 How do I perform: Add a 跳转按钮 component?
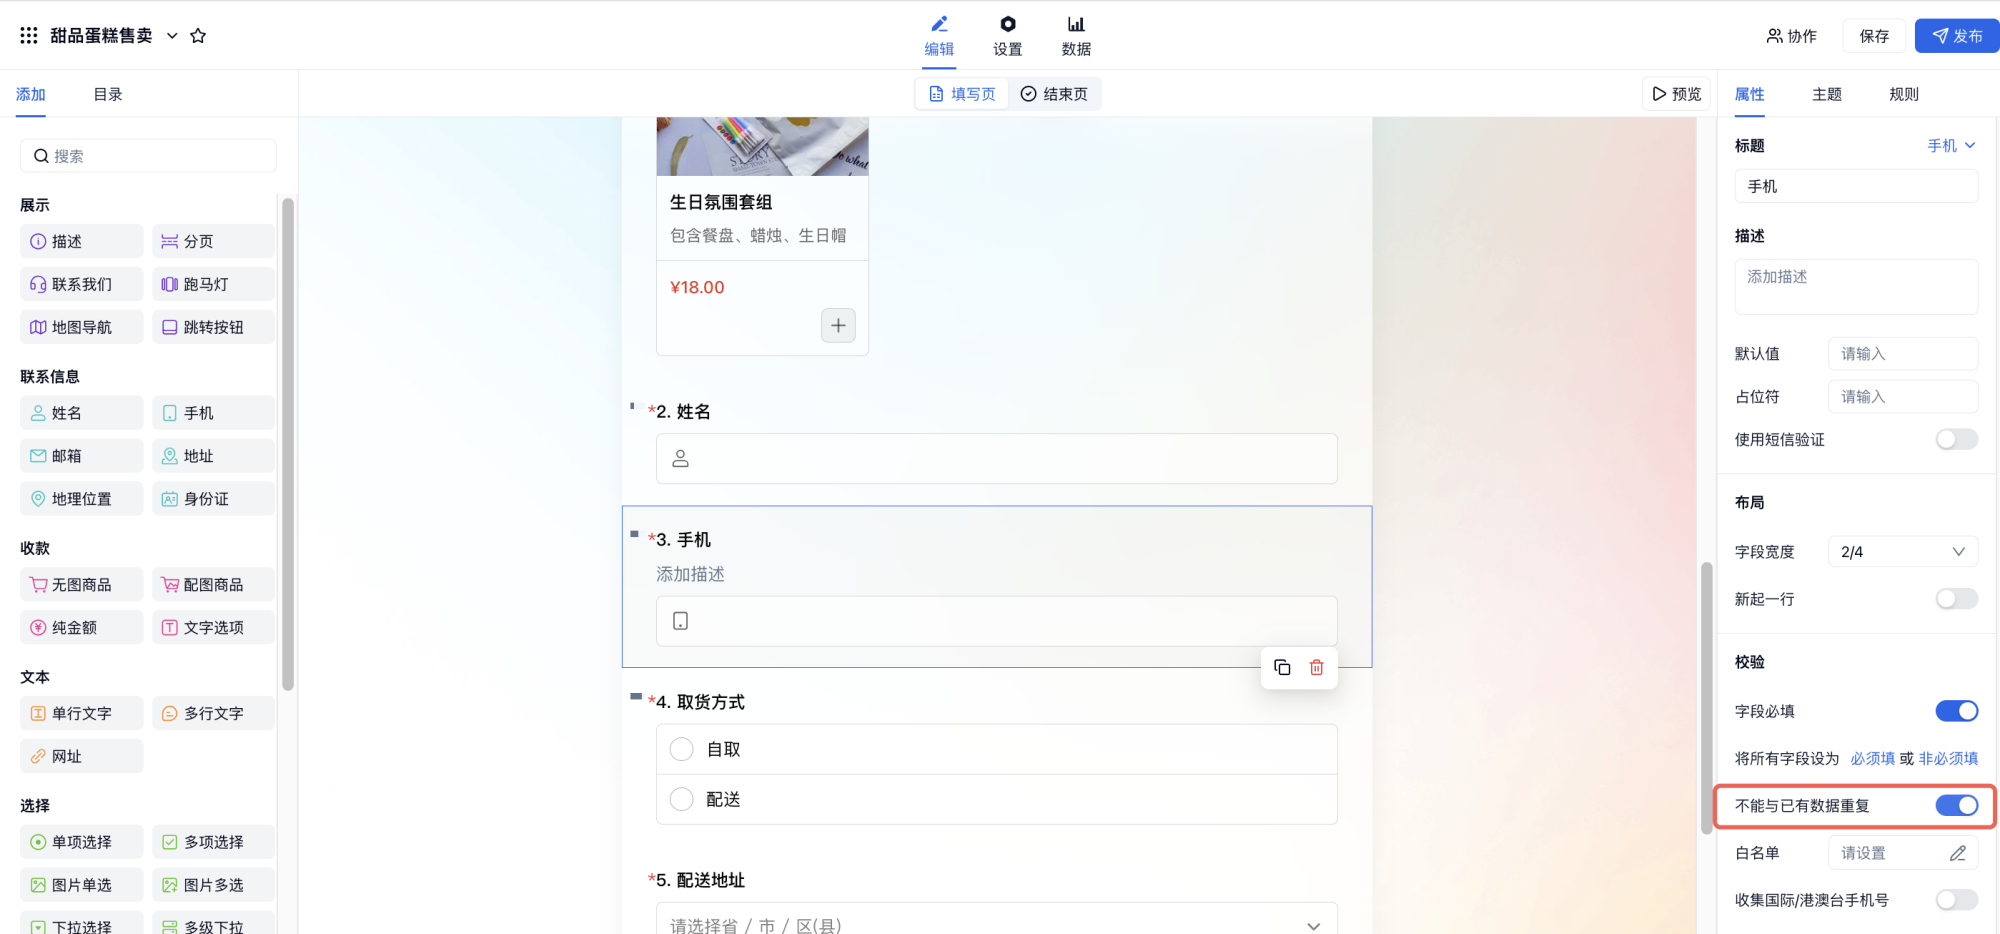click(x=213, y=327)
